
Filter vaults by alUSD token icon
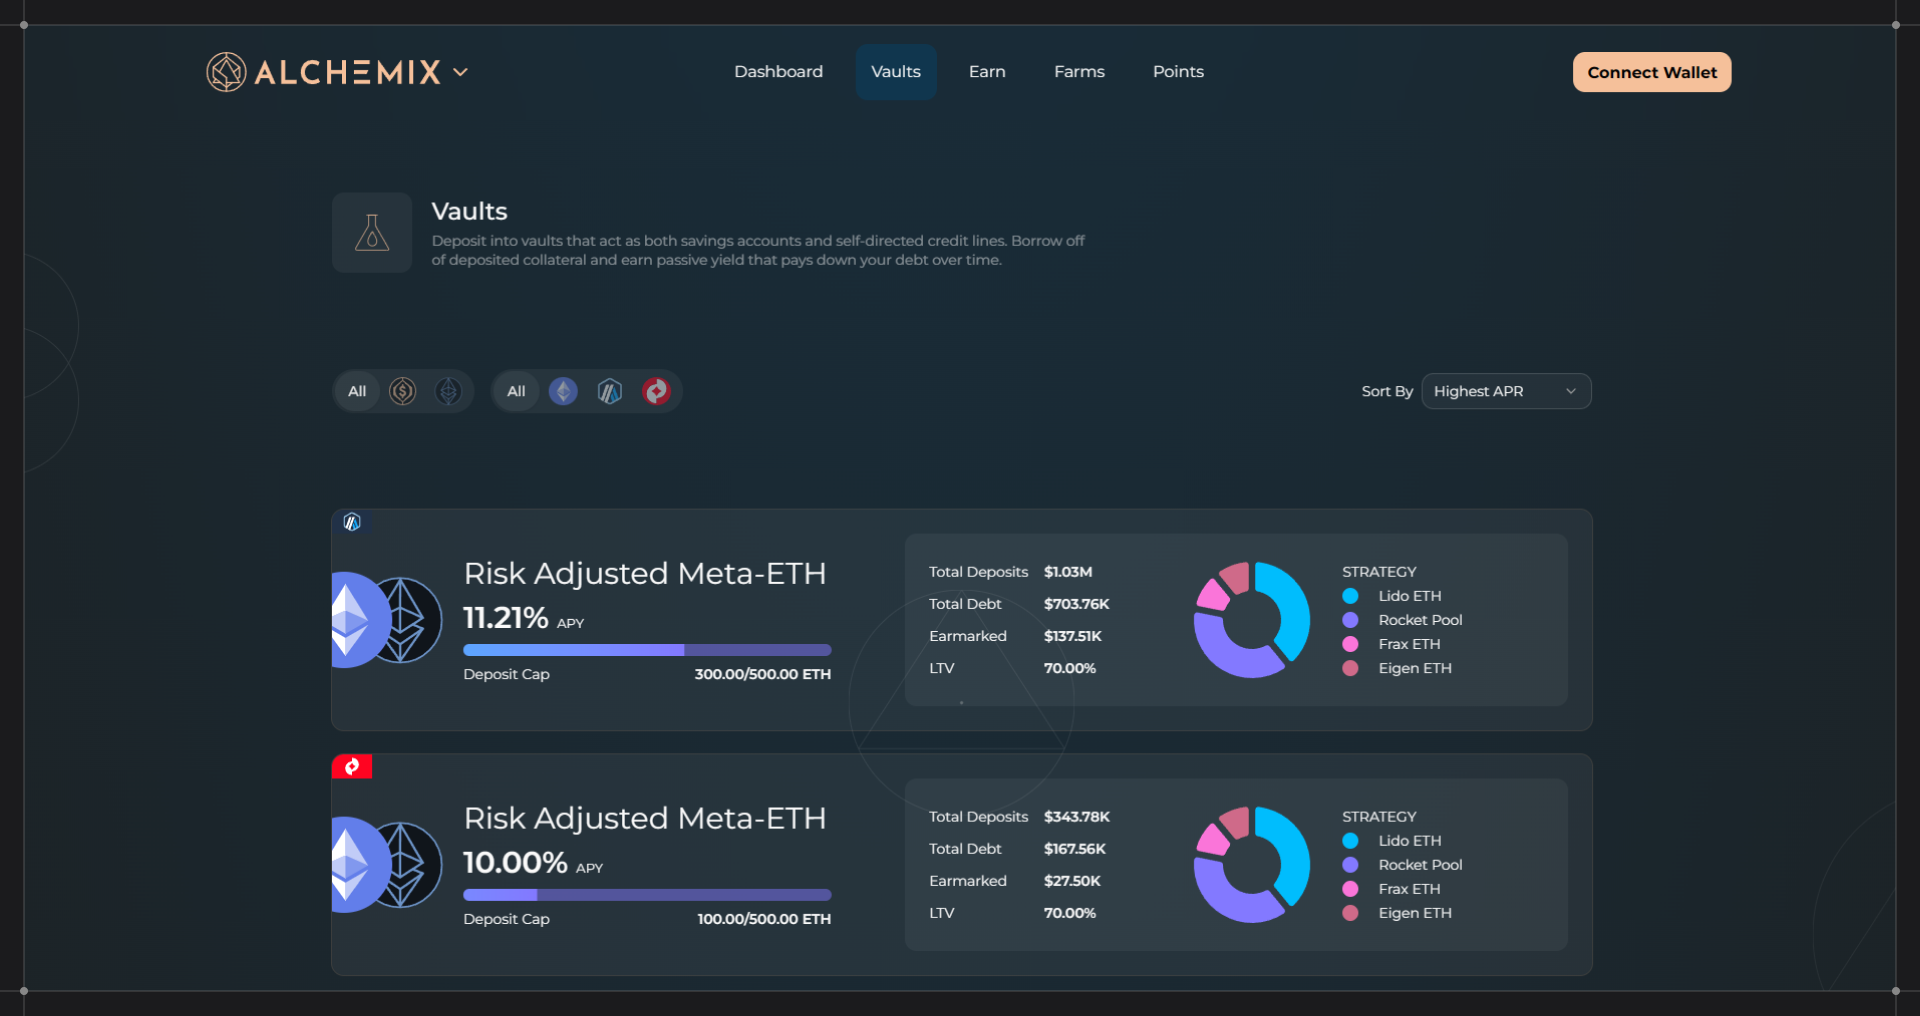(x=403, y=391)
